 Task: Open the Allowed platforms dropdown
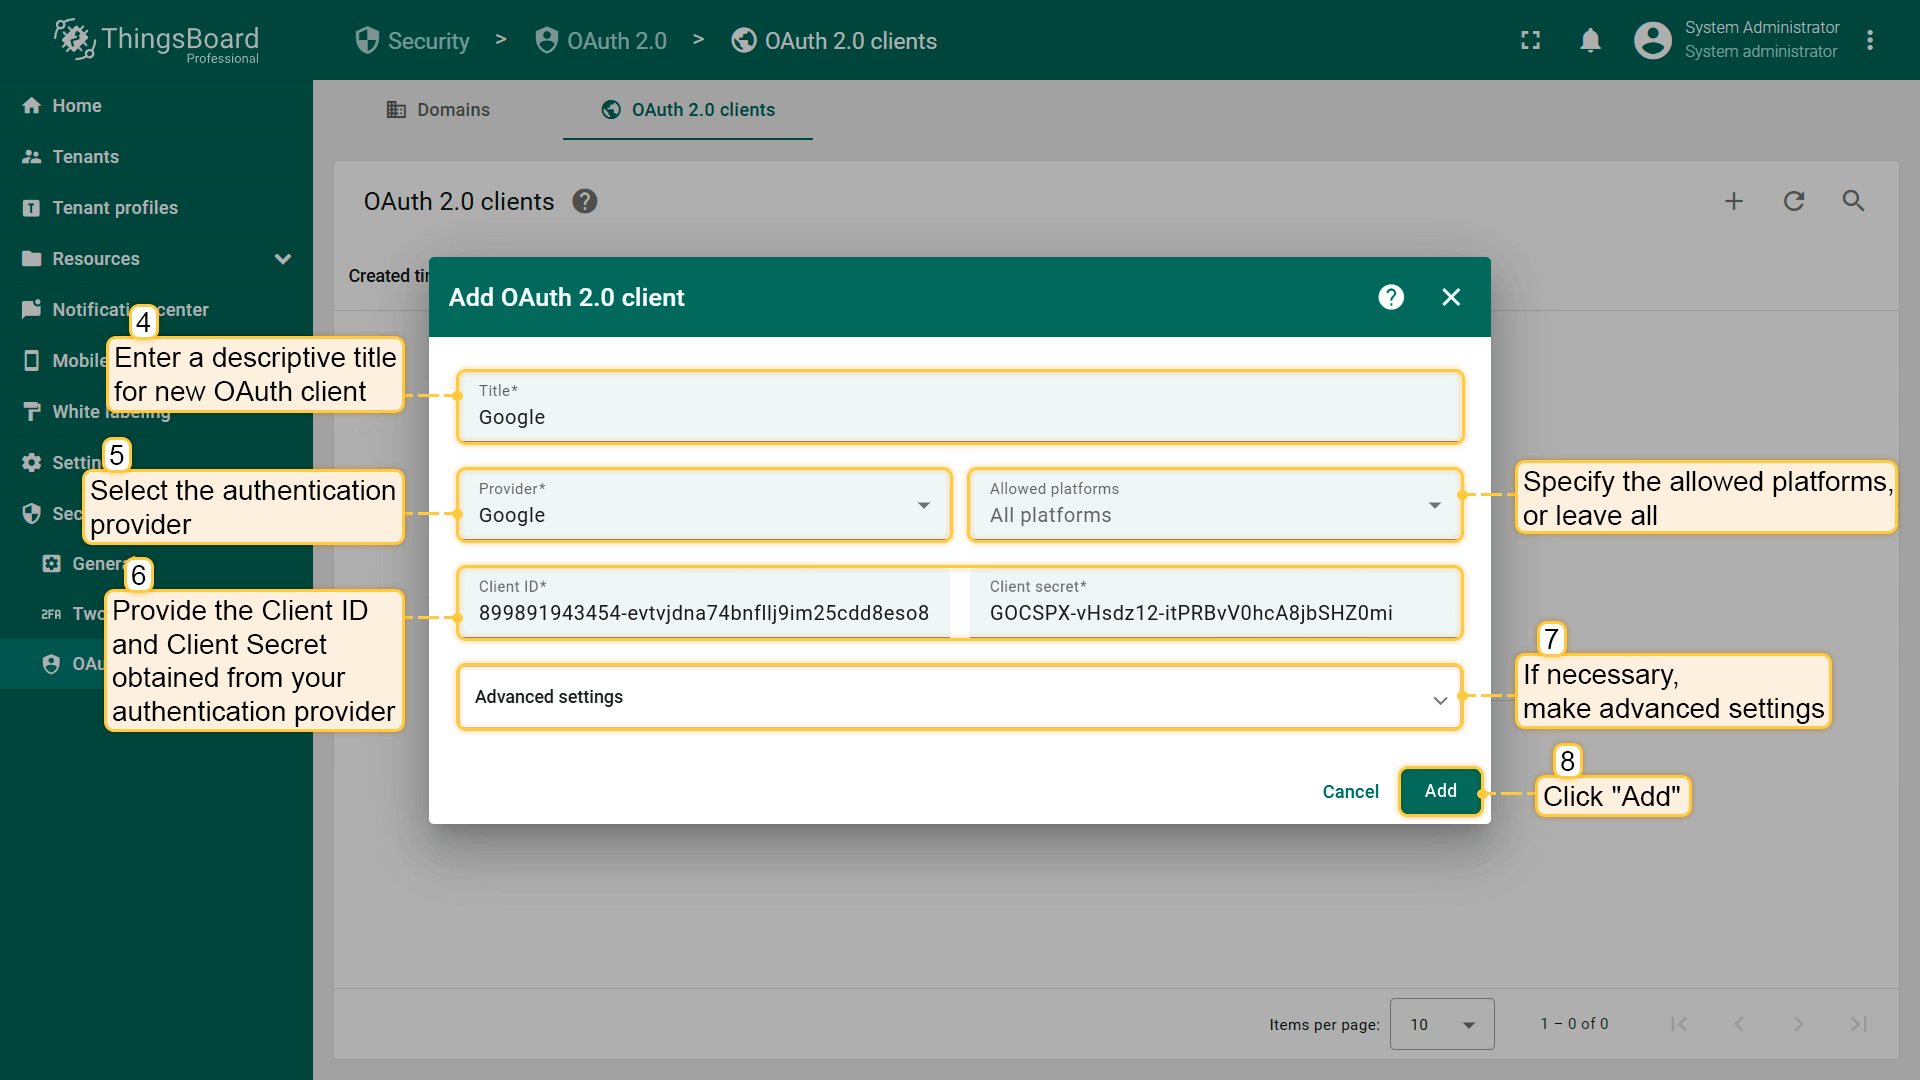pyautogui.click(x=1215, y=505)
